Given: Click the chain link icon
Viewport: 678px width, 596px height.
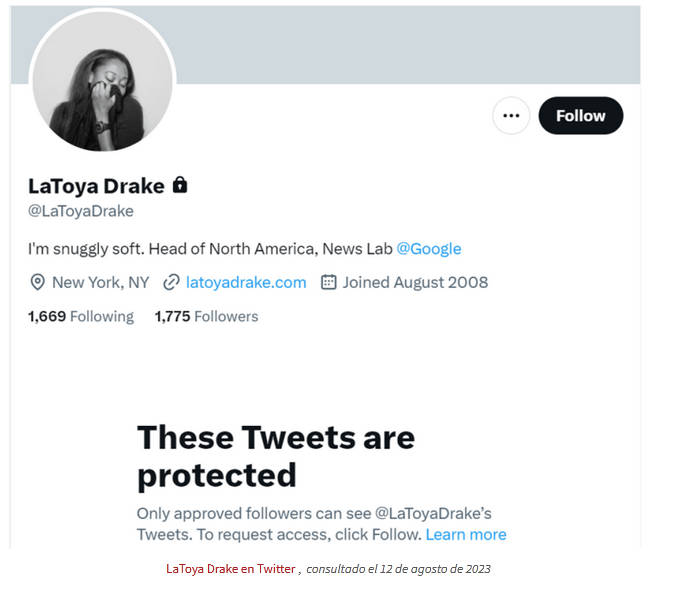Looking at the screenshot, I should click(172, 282).
